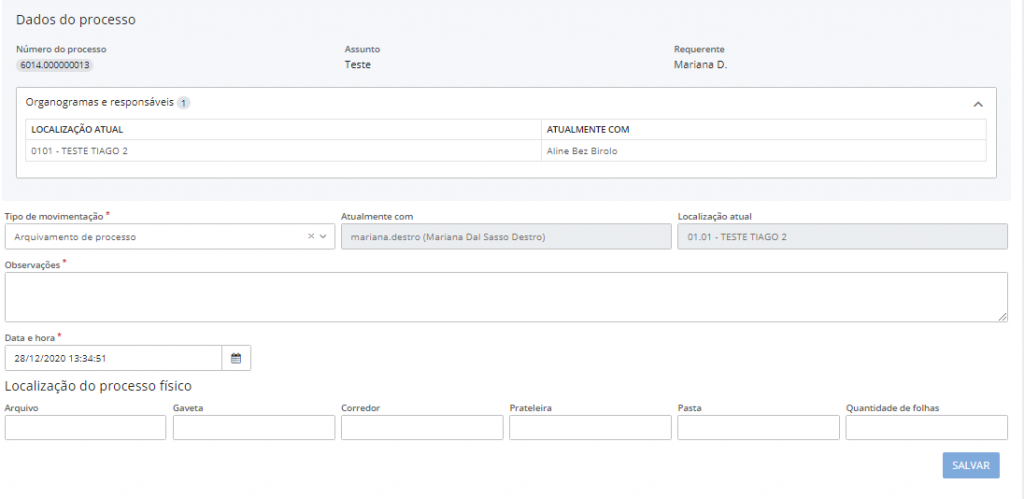Screen dimensions: 1024x499
Task: Collapse the Organogramas e responsáveis panel
Action: click(978, 103)
